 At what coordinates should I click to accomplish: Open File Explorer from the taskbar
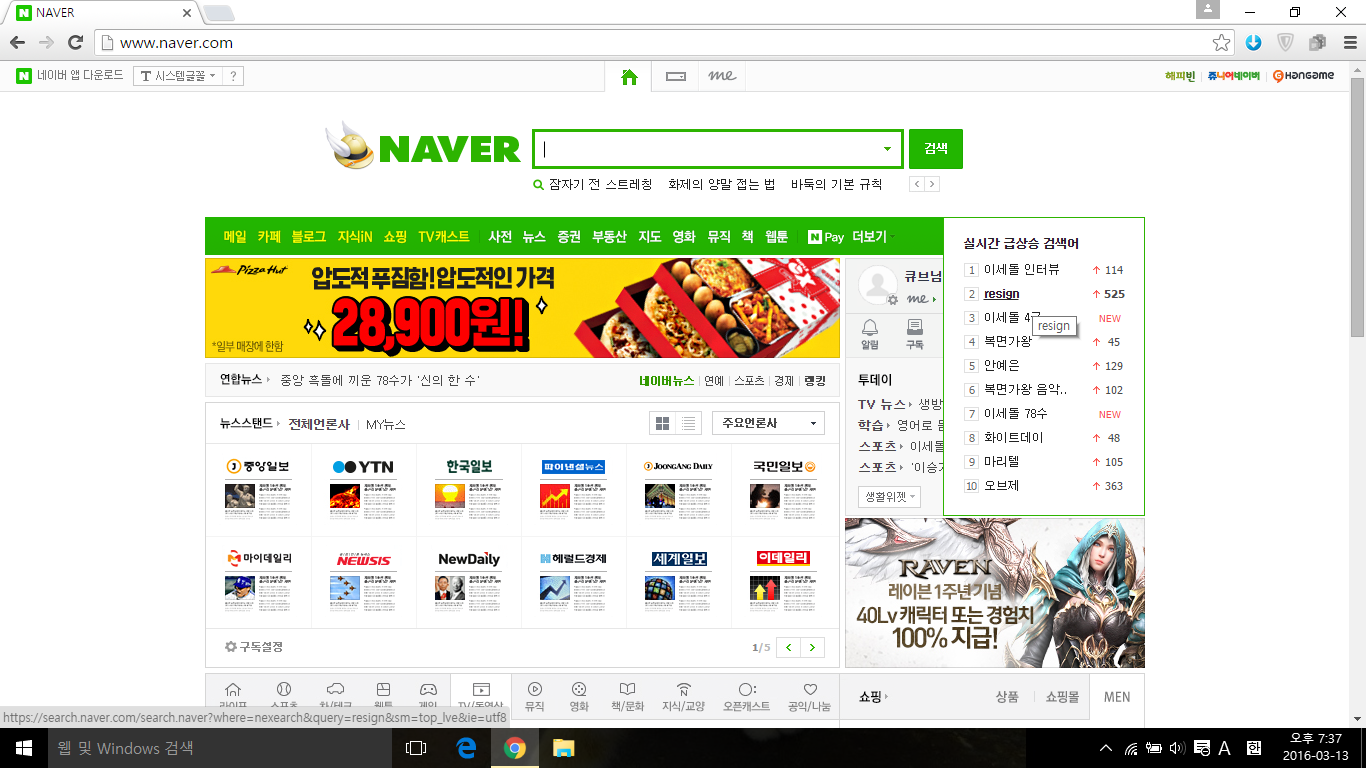pos(564,748)
